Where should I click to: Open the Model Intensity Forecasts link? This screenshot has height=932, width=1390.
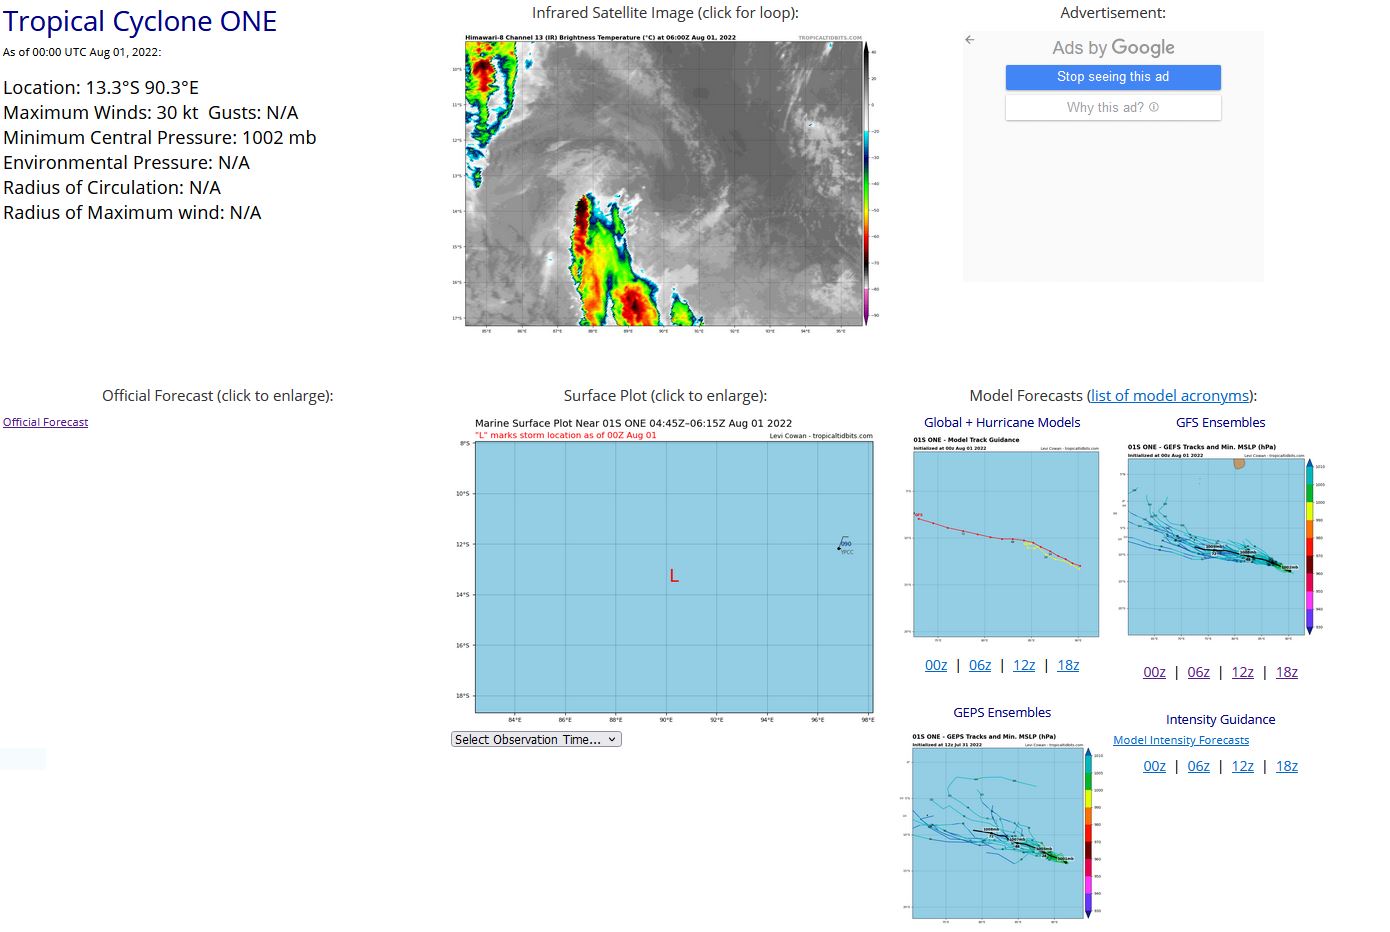coord(1181,740)
